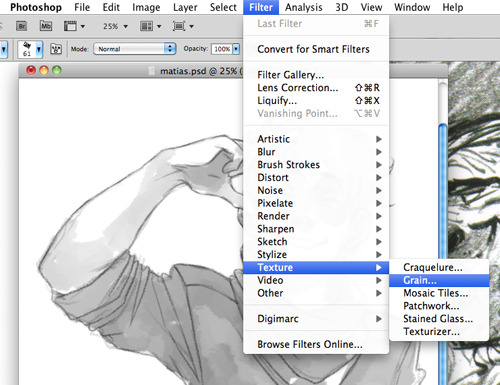500x385 pixels.
Task: Expand the Arrange Documents dropdown arrow
Action: coord(159,26)
